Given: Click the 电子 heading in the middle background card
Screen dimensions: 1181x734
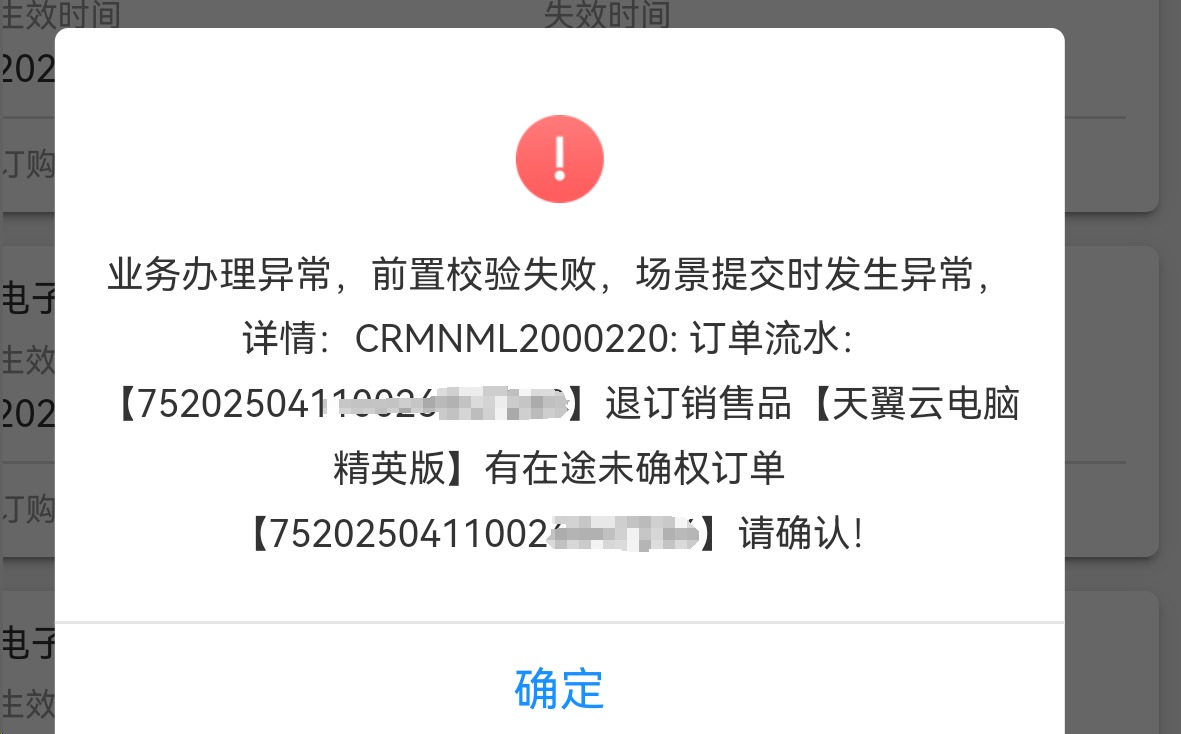Looking at the screenshot, I should pos(28,297).
